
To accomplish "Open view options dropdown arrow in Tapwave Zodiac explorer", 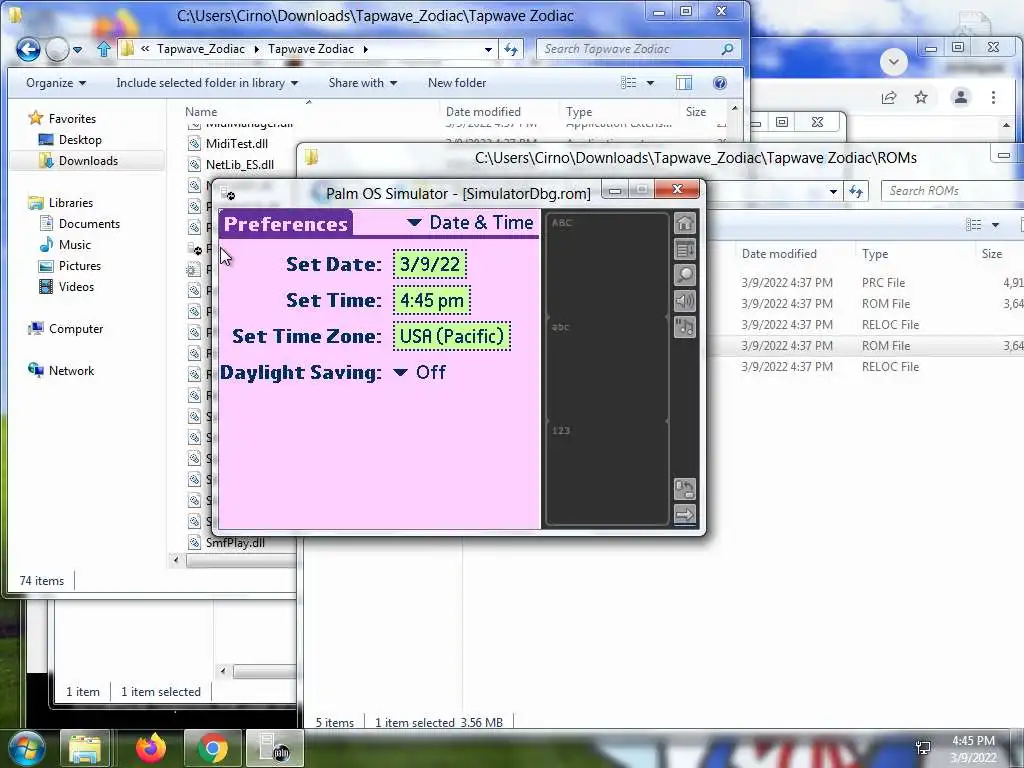I will coord(650,83).
